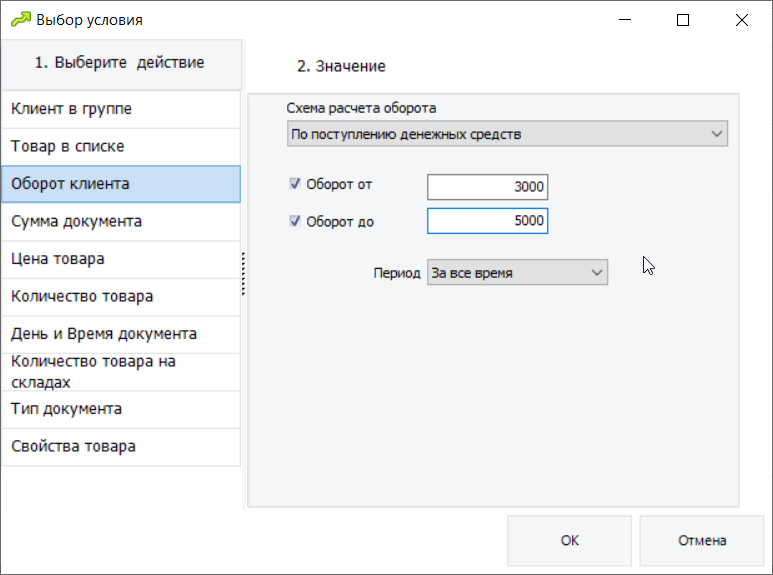Click the dotted splitter handle between panels
This screenshot has width=773, height=575.
coord(244,274)
